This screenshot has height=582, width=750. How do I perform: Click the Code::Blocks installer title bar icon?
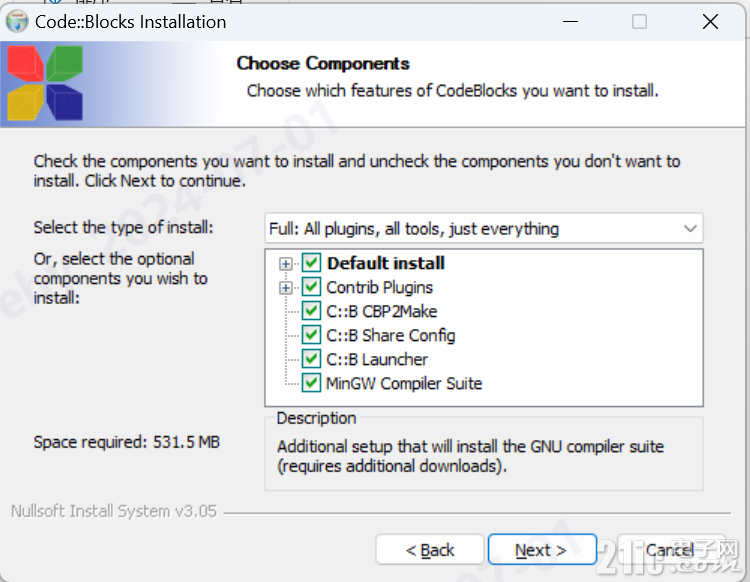click(x=17, y=22)
